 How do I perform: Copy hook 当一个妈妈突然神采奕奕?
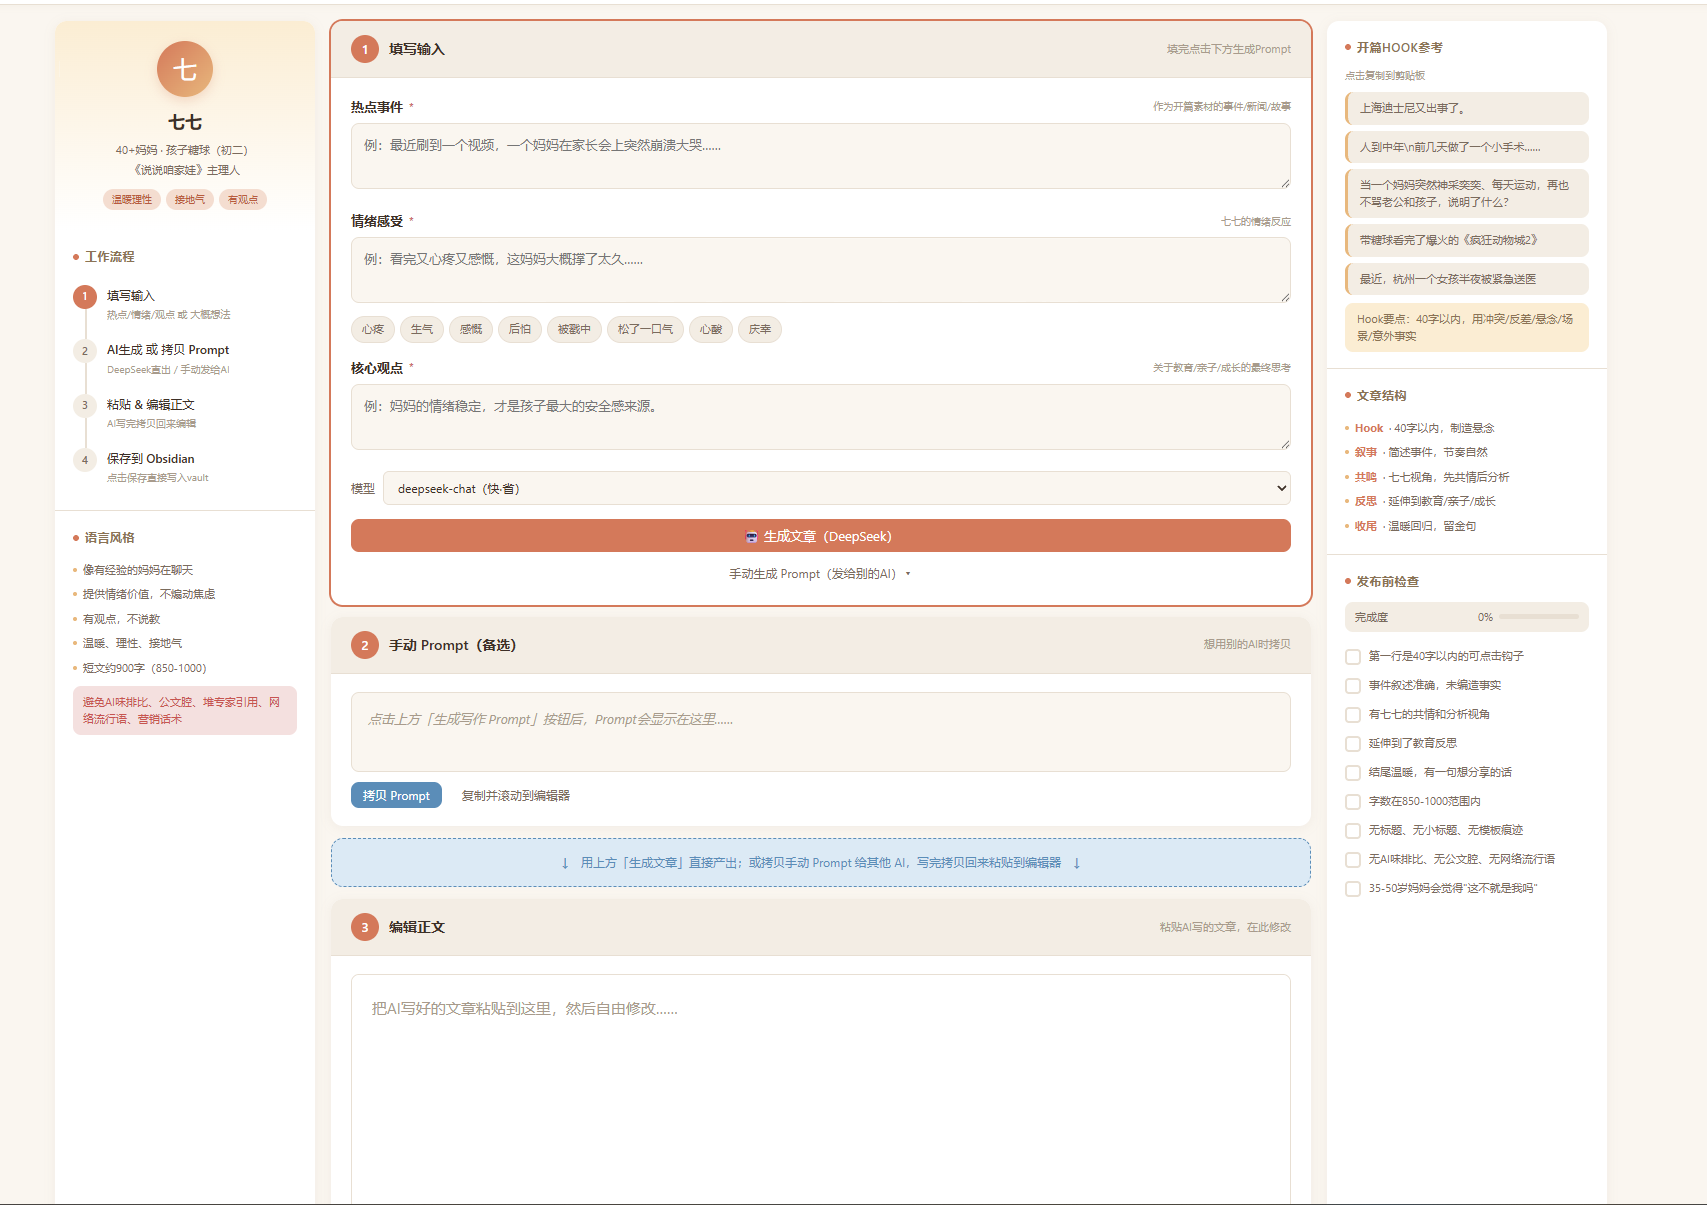tap(1467, 193)
